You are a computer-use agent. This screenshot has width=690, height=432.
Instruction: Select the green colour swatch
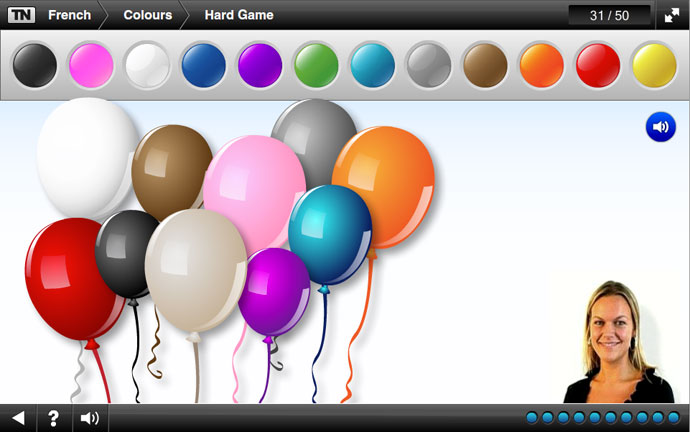tap(316, 65)
